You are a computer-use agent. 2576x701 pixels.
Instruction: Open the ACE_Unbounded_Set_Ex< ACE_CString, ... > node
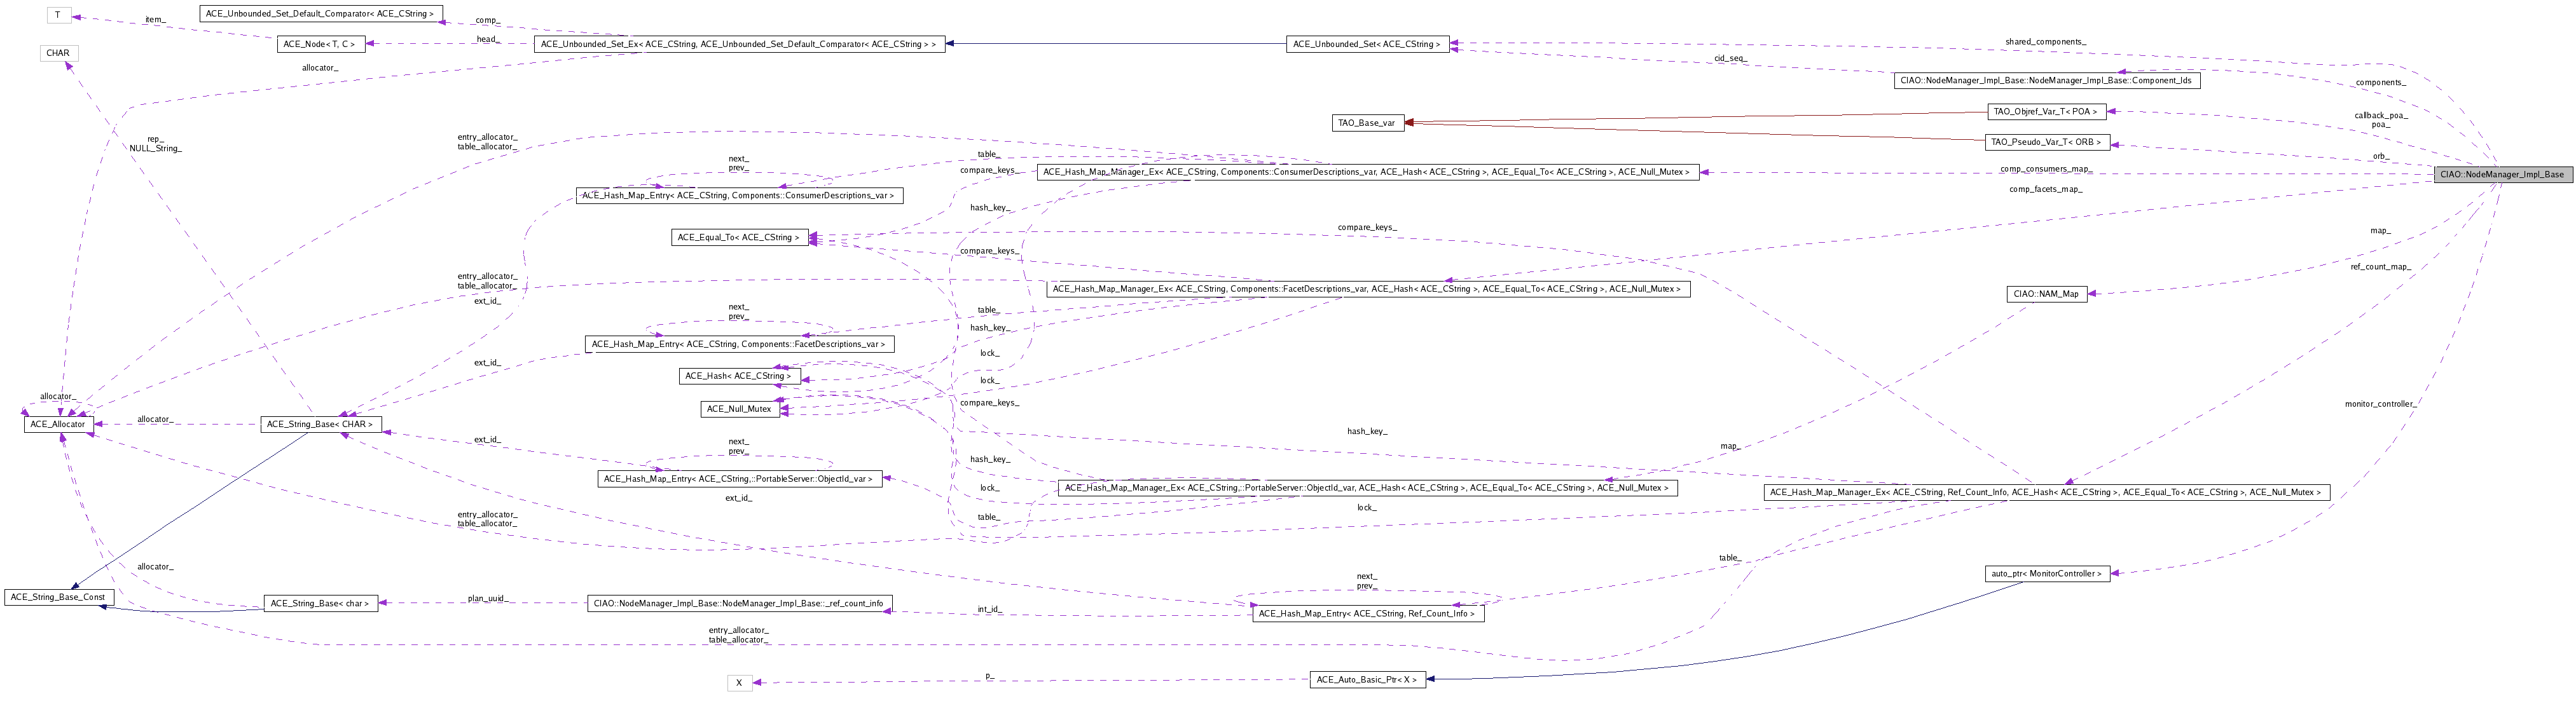pyautogui.click(x=738, y=44)
